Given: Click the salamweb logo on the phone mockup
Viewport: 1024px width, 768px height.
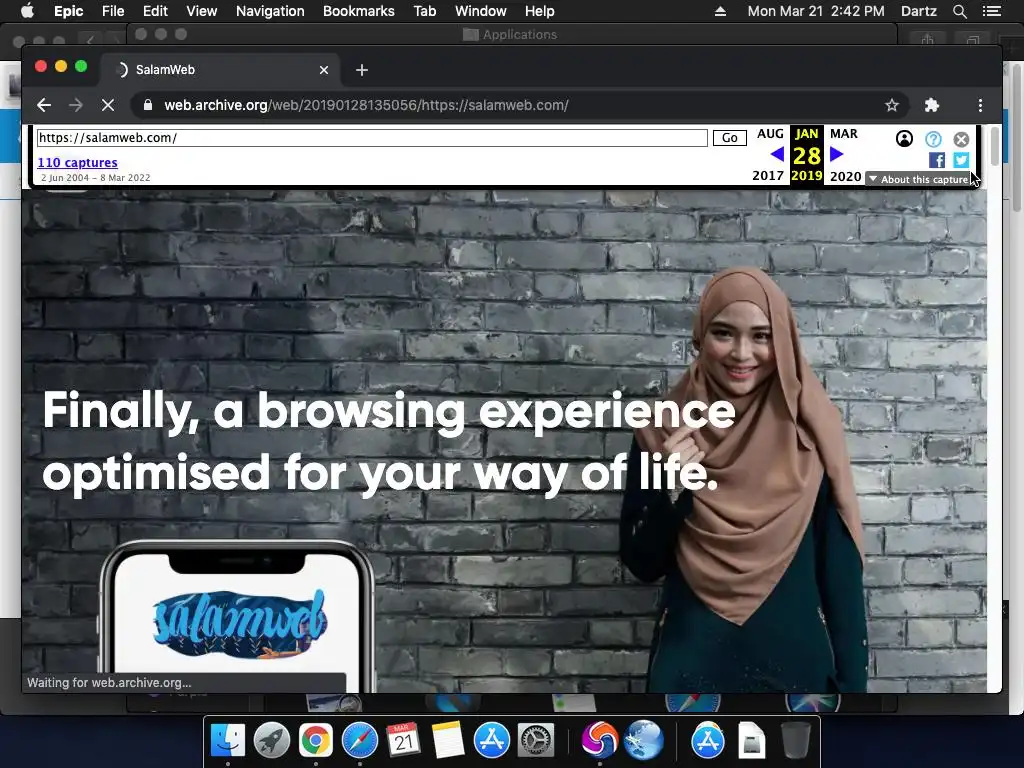Looking at the screenshot, I should [239, 624].
